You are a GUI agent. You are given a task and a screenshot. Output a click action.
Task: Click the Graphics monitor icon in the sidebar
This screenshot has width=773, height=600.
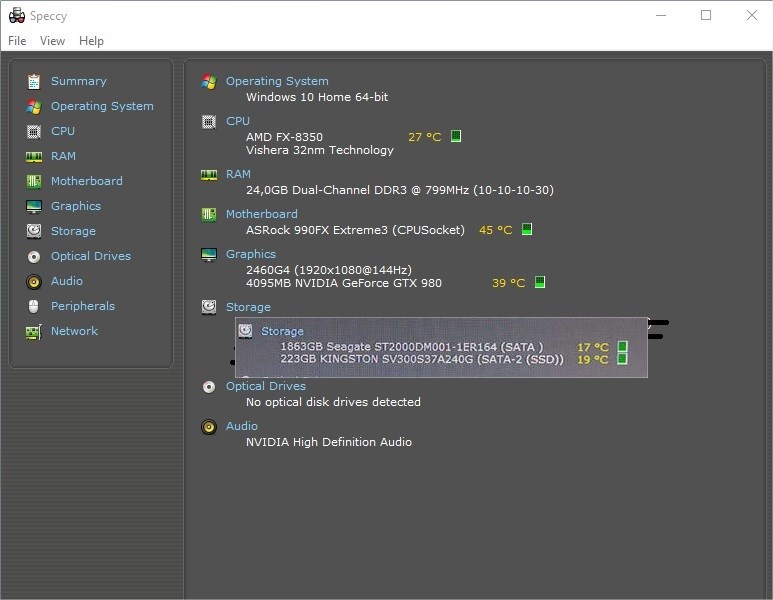[x=34, y=207]
